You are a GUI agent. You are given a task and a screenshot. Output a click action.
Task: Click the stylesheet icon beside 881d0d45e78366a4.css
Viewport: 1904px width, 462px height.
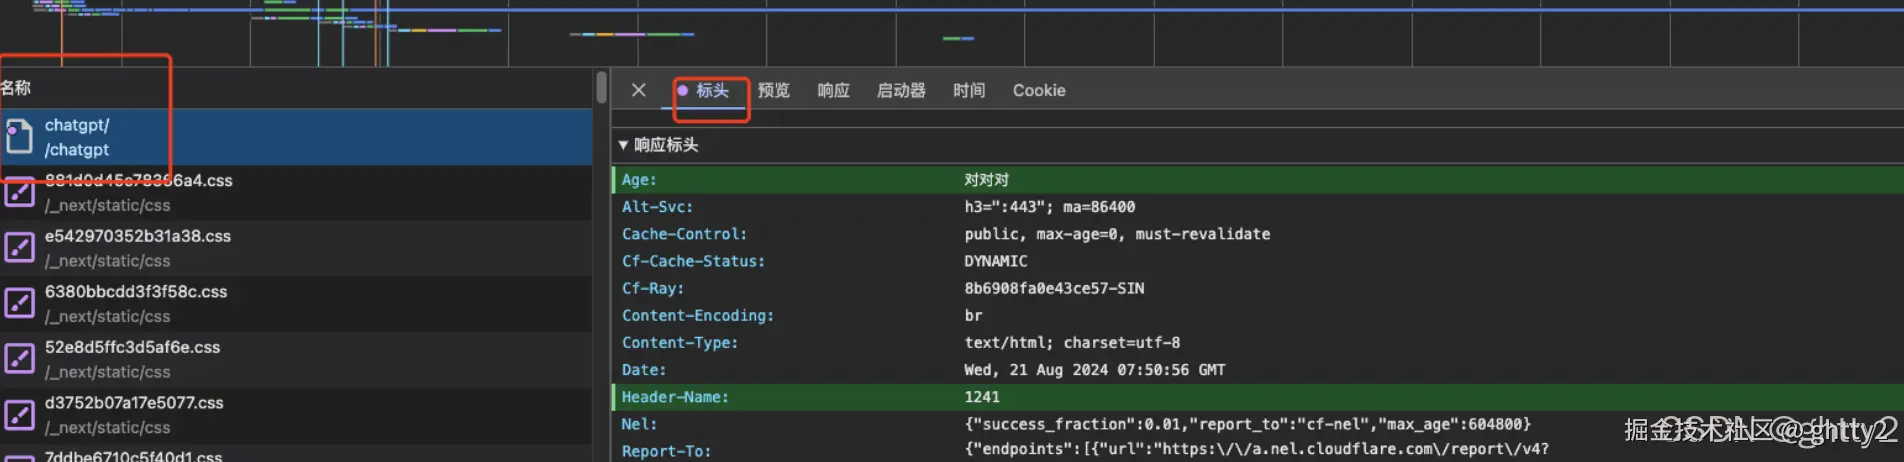(x=19, y=193)
